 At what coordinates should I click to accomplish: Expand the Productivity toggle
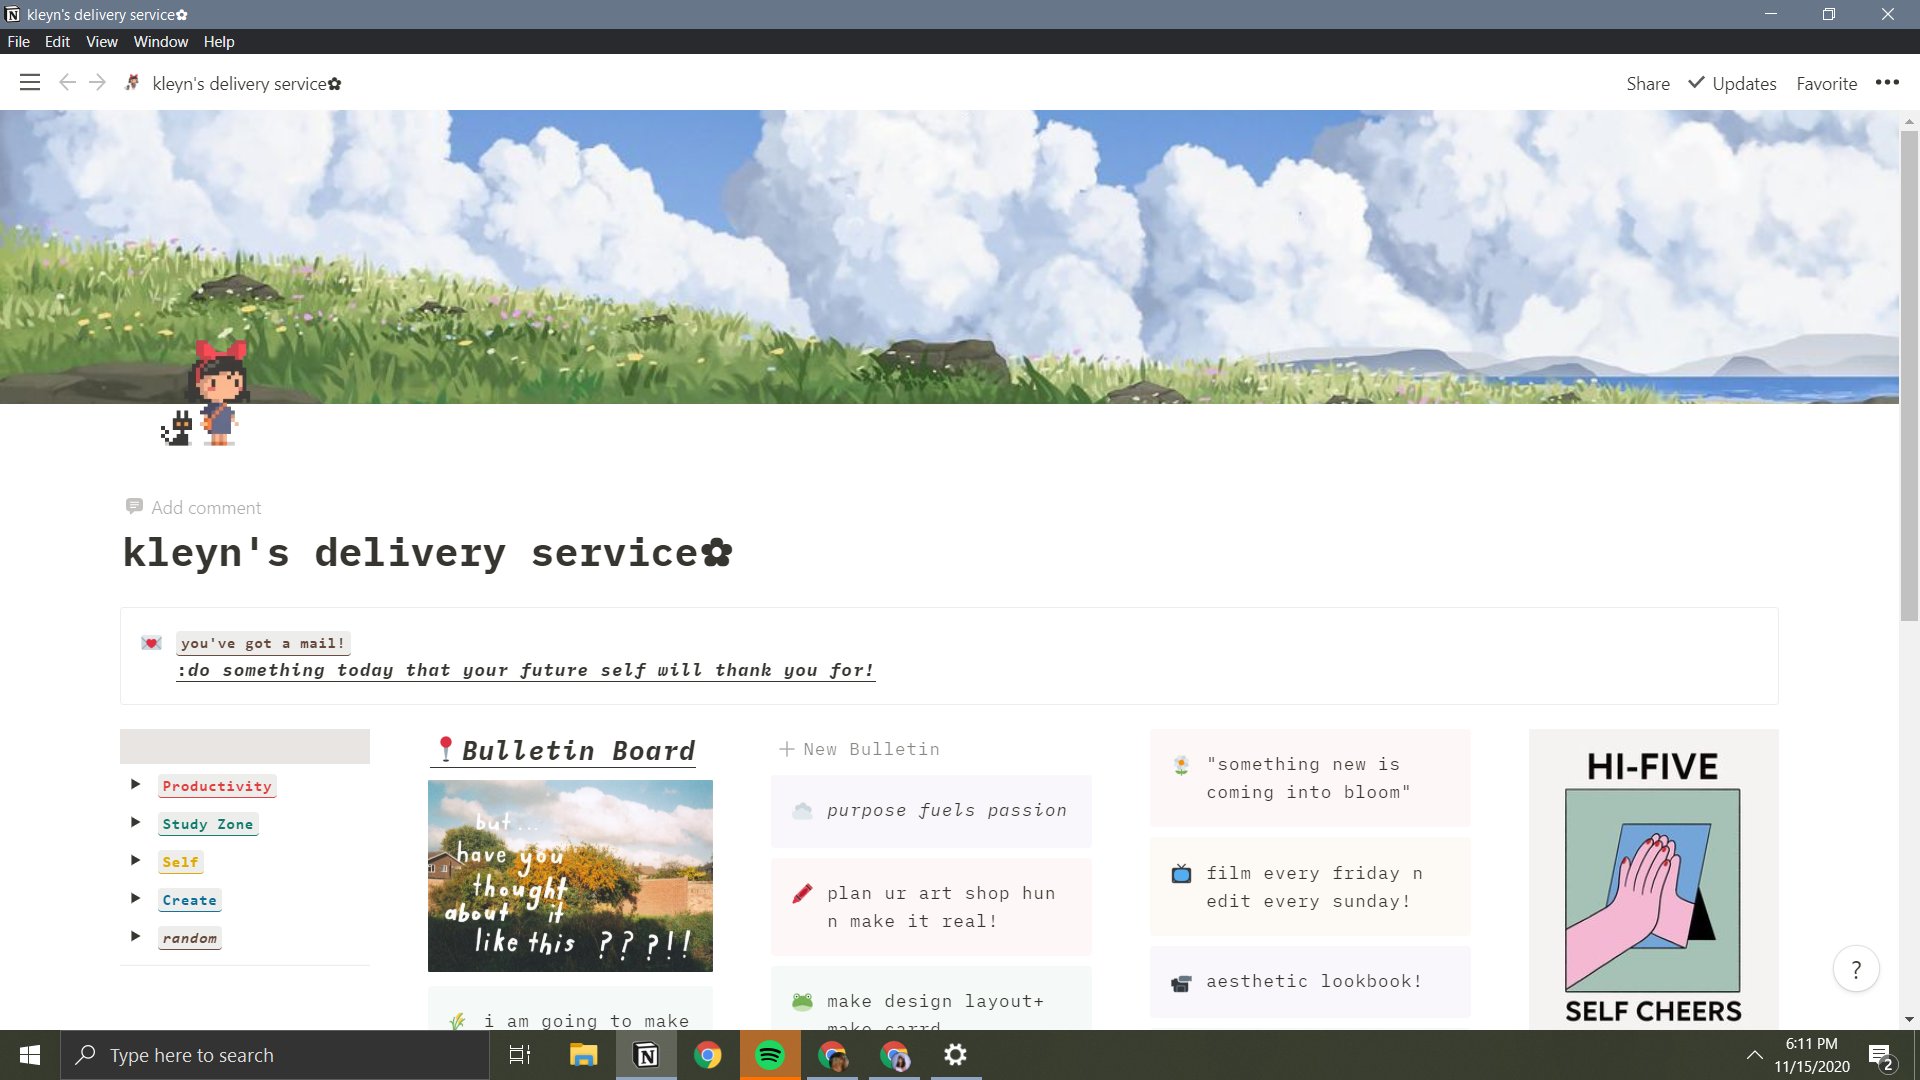click(x=136, y=785)
